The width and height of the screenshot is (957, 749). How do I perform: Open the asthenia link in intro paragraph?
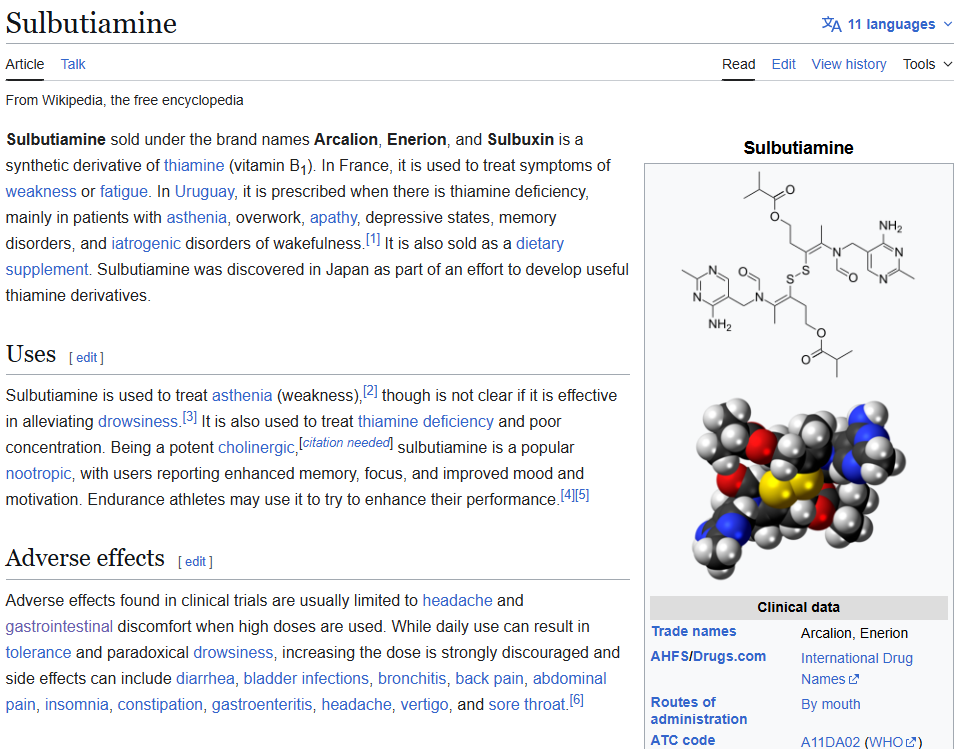[197, 218]
